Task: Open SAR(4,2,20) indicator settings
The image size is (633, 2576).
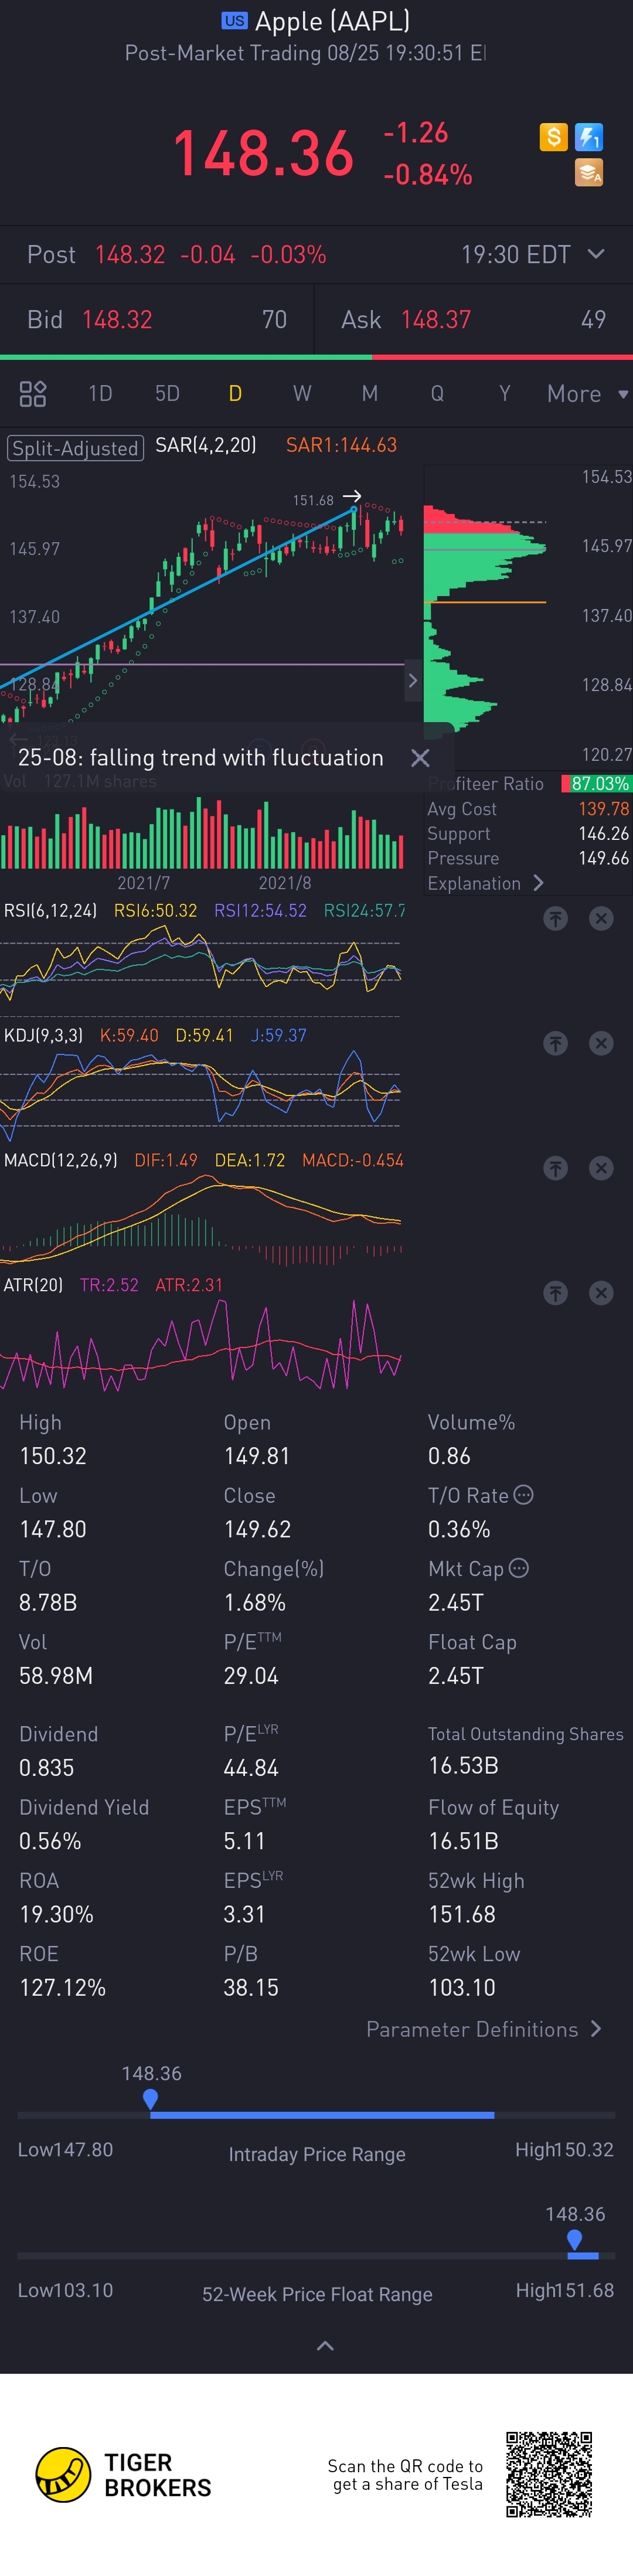Action: pos(206,445)
